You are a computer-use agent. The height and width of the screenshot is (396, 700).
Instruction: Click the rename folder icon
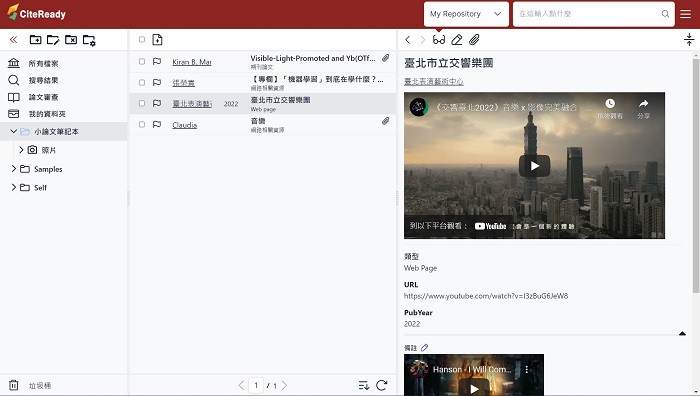point(53,40)
